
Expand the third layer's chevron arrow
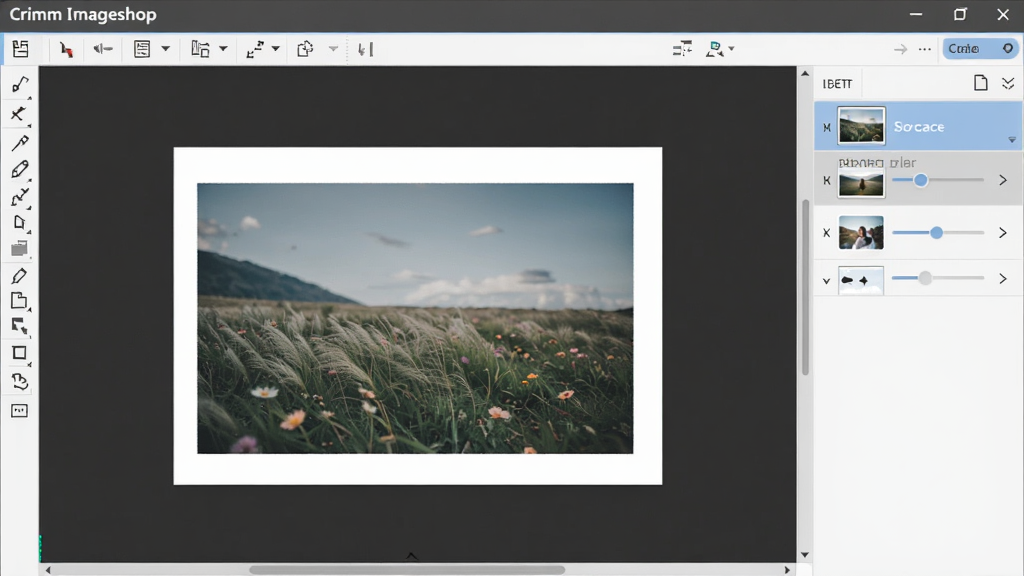(1003, 232)
